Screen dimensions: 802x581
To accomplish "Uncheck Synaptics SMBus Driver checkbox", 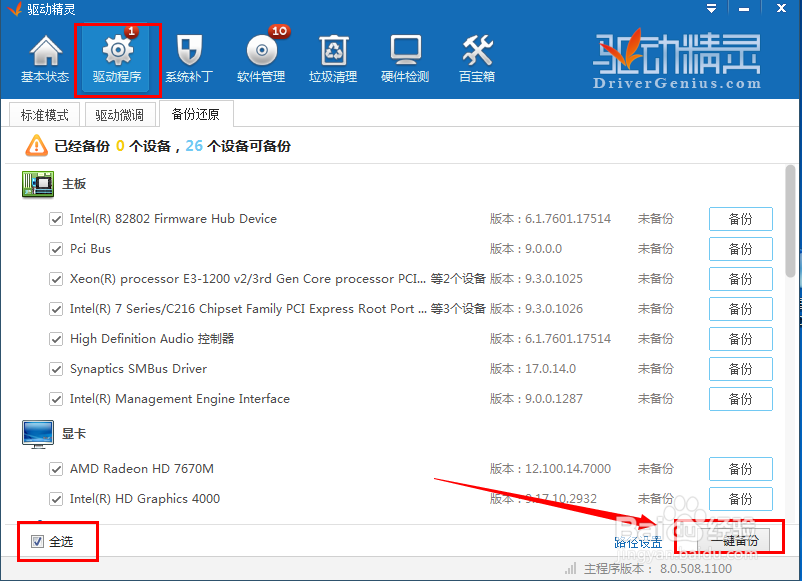I will coord(56,369).
